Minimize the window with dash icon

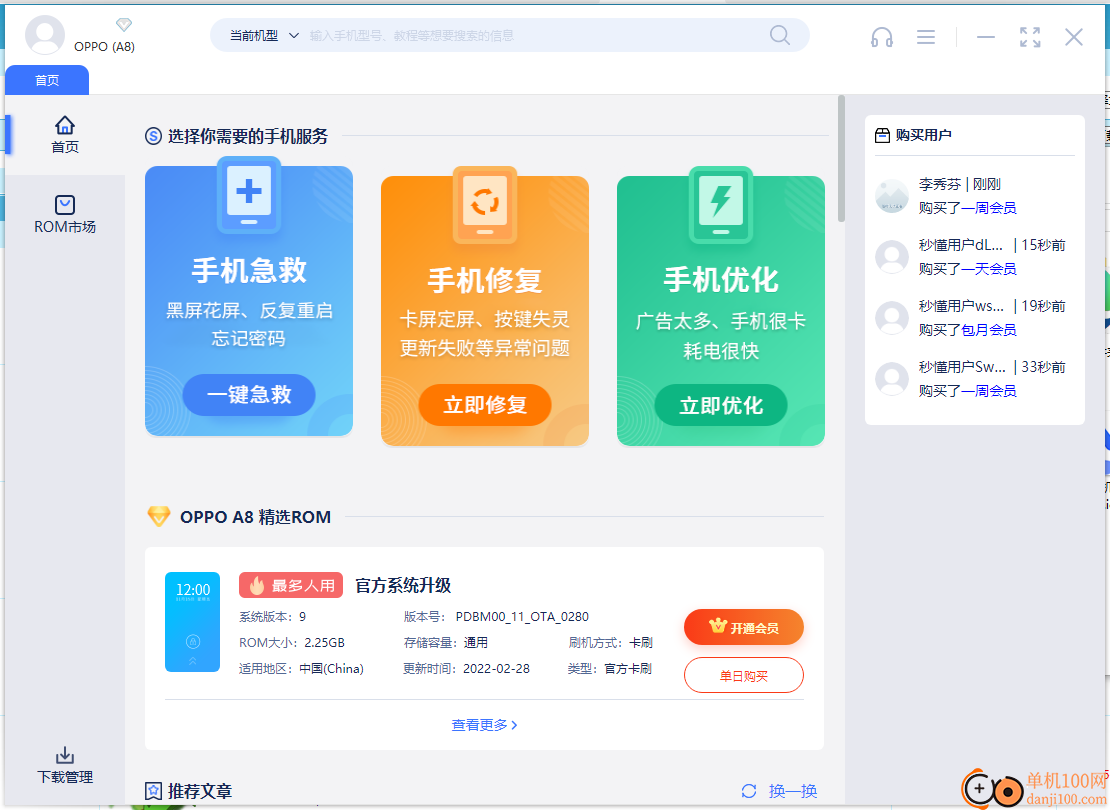tap(985, 37)
